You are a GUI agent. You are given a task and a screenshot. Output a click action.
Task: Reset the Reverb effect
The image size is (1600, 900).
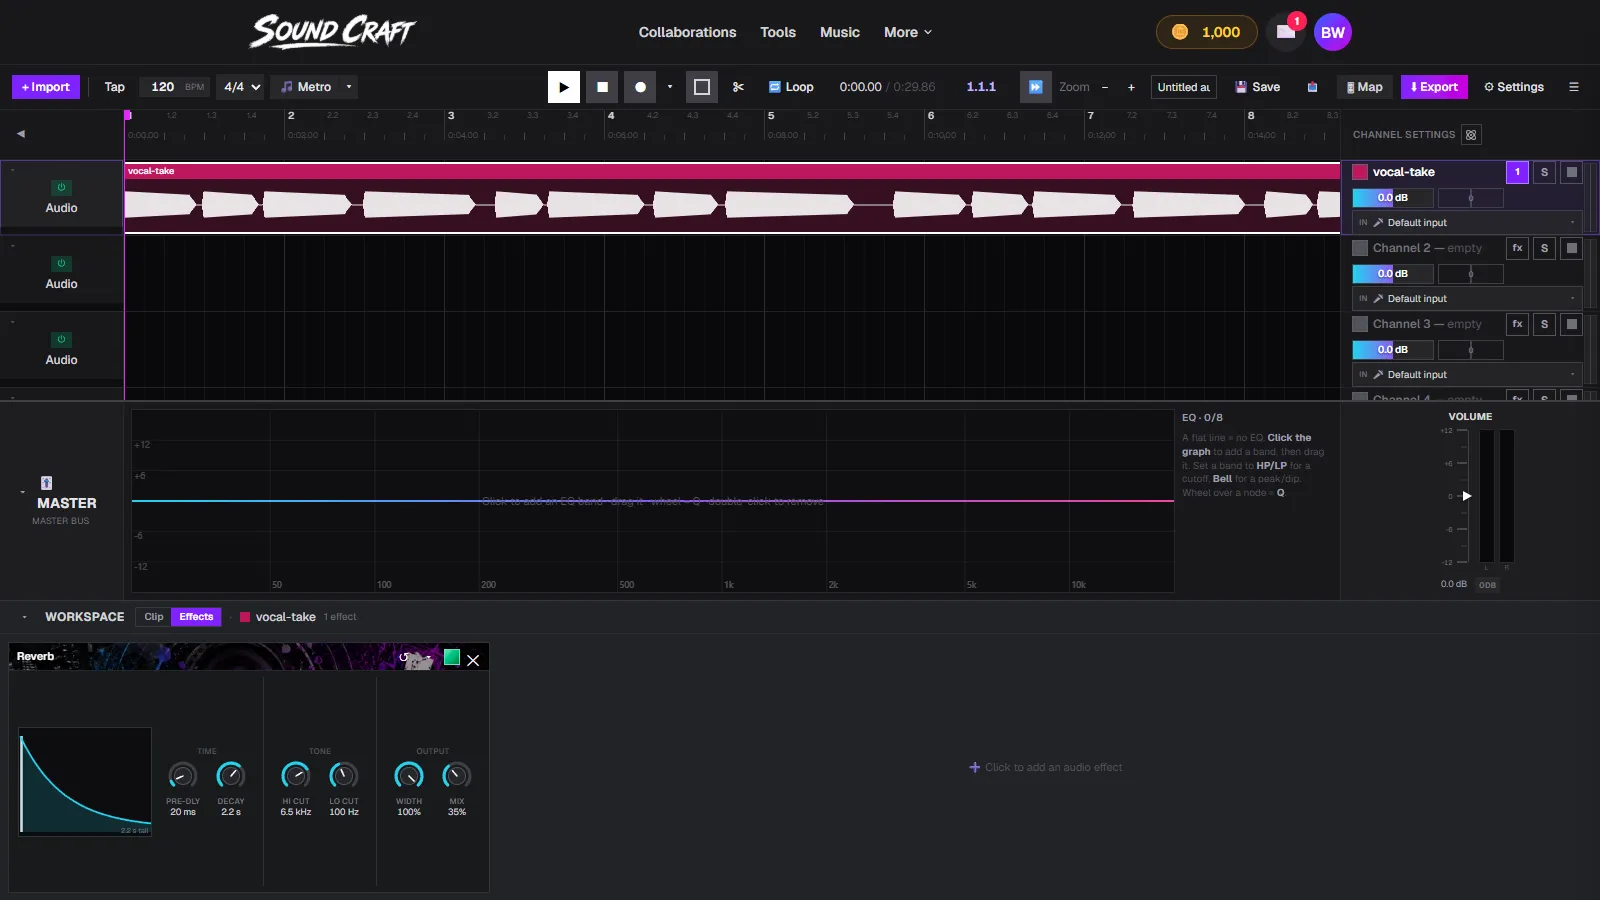point(404,657)
